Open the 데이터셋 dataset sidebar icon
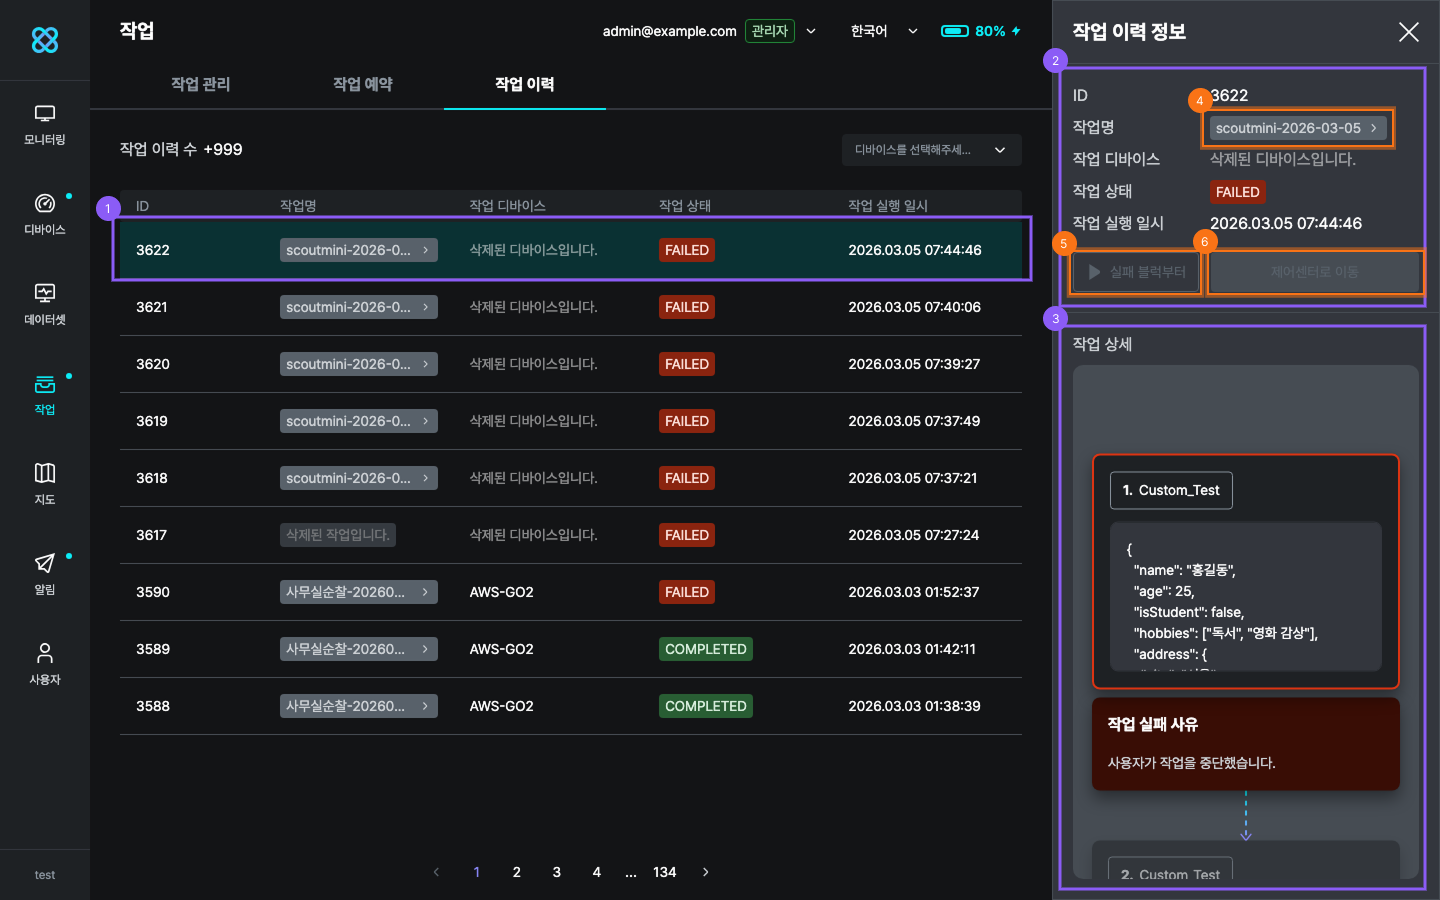The height and width of the screenshot is (900, 1440). click(45, 305)
